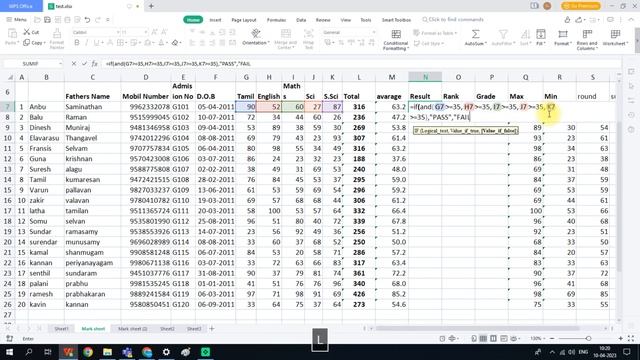
Task: Open the Menu hamburger button
Action: 16,20
